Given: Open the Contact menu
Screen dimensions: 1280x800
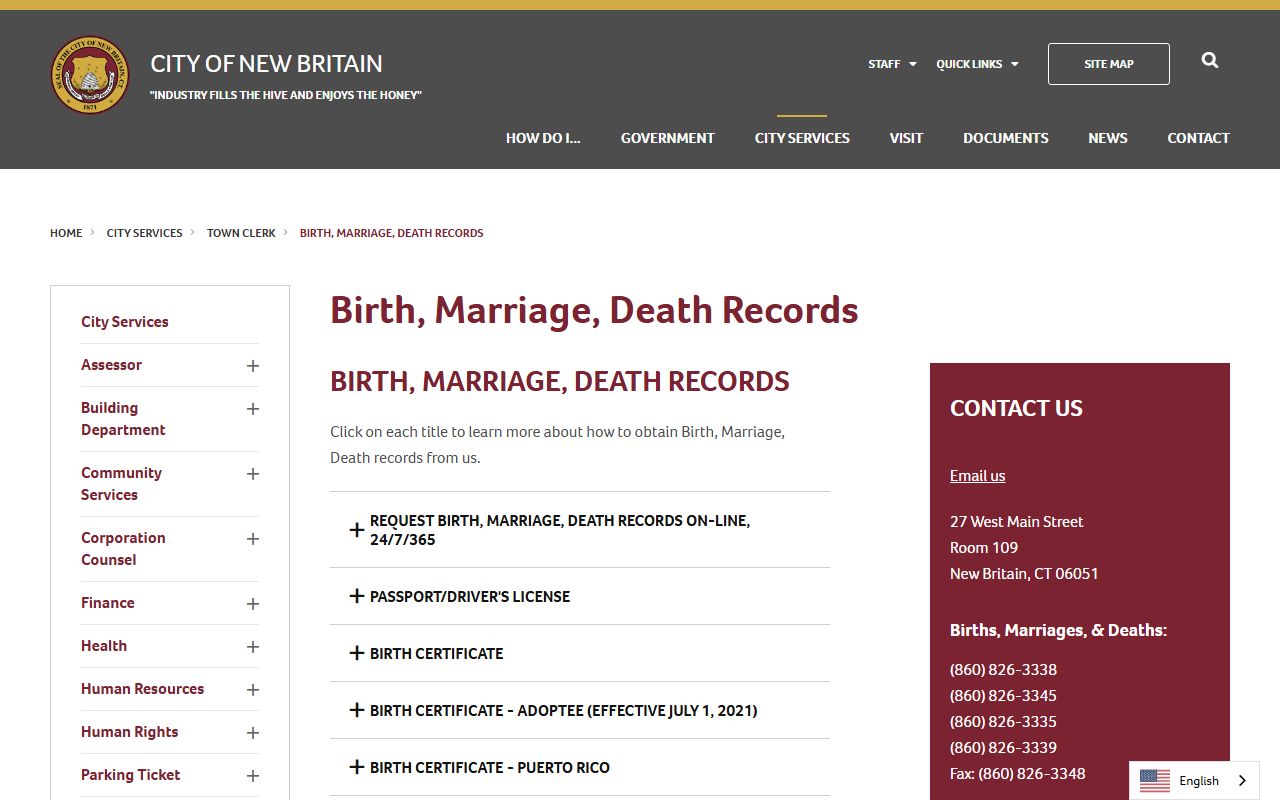Looking at the screenshot, I should (x=1198, y=138).
